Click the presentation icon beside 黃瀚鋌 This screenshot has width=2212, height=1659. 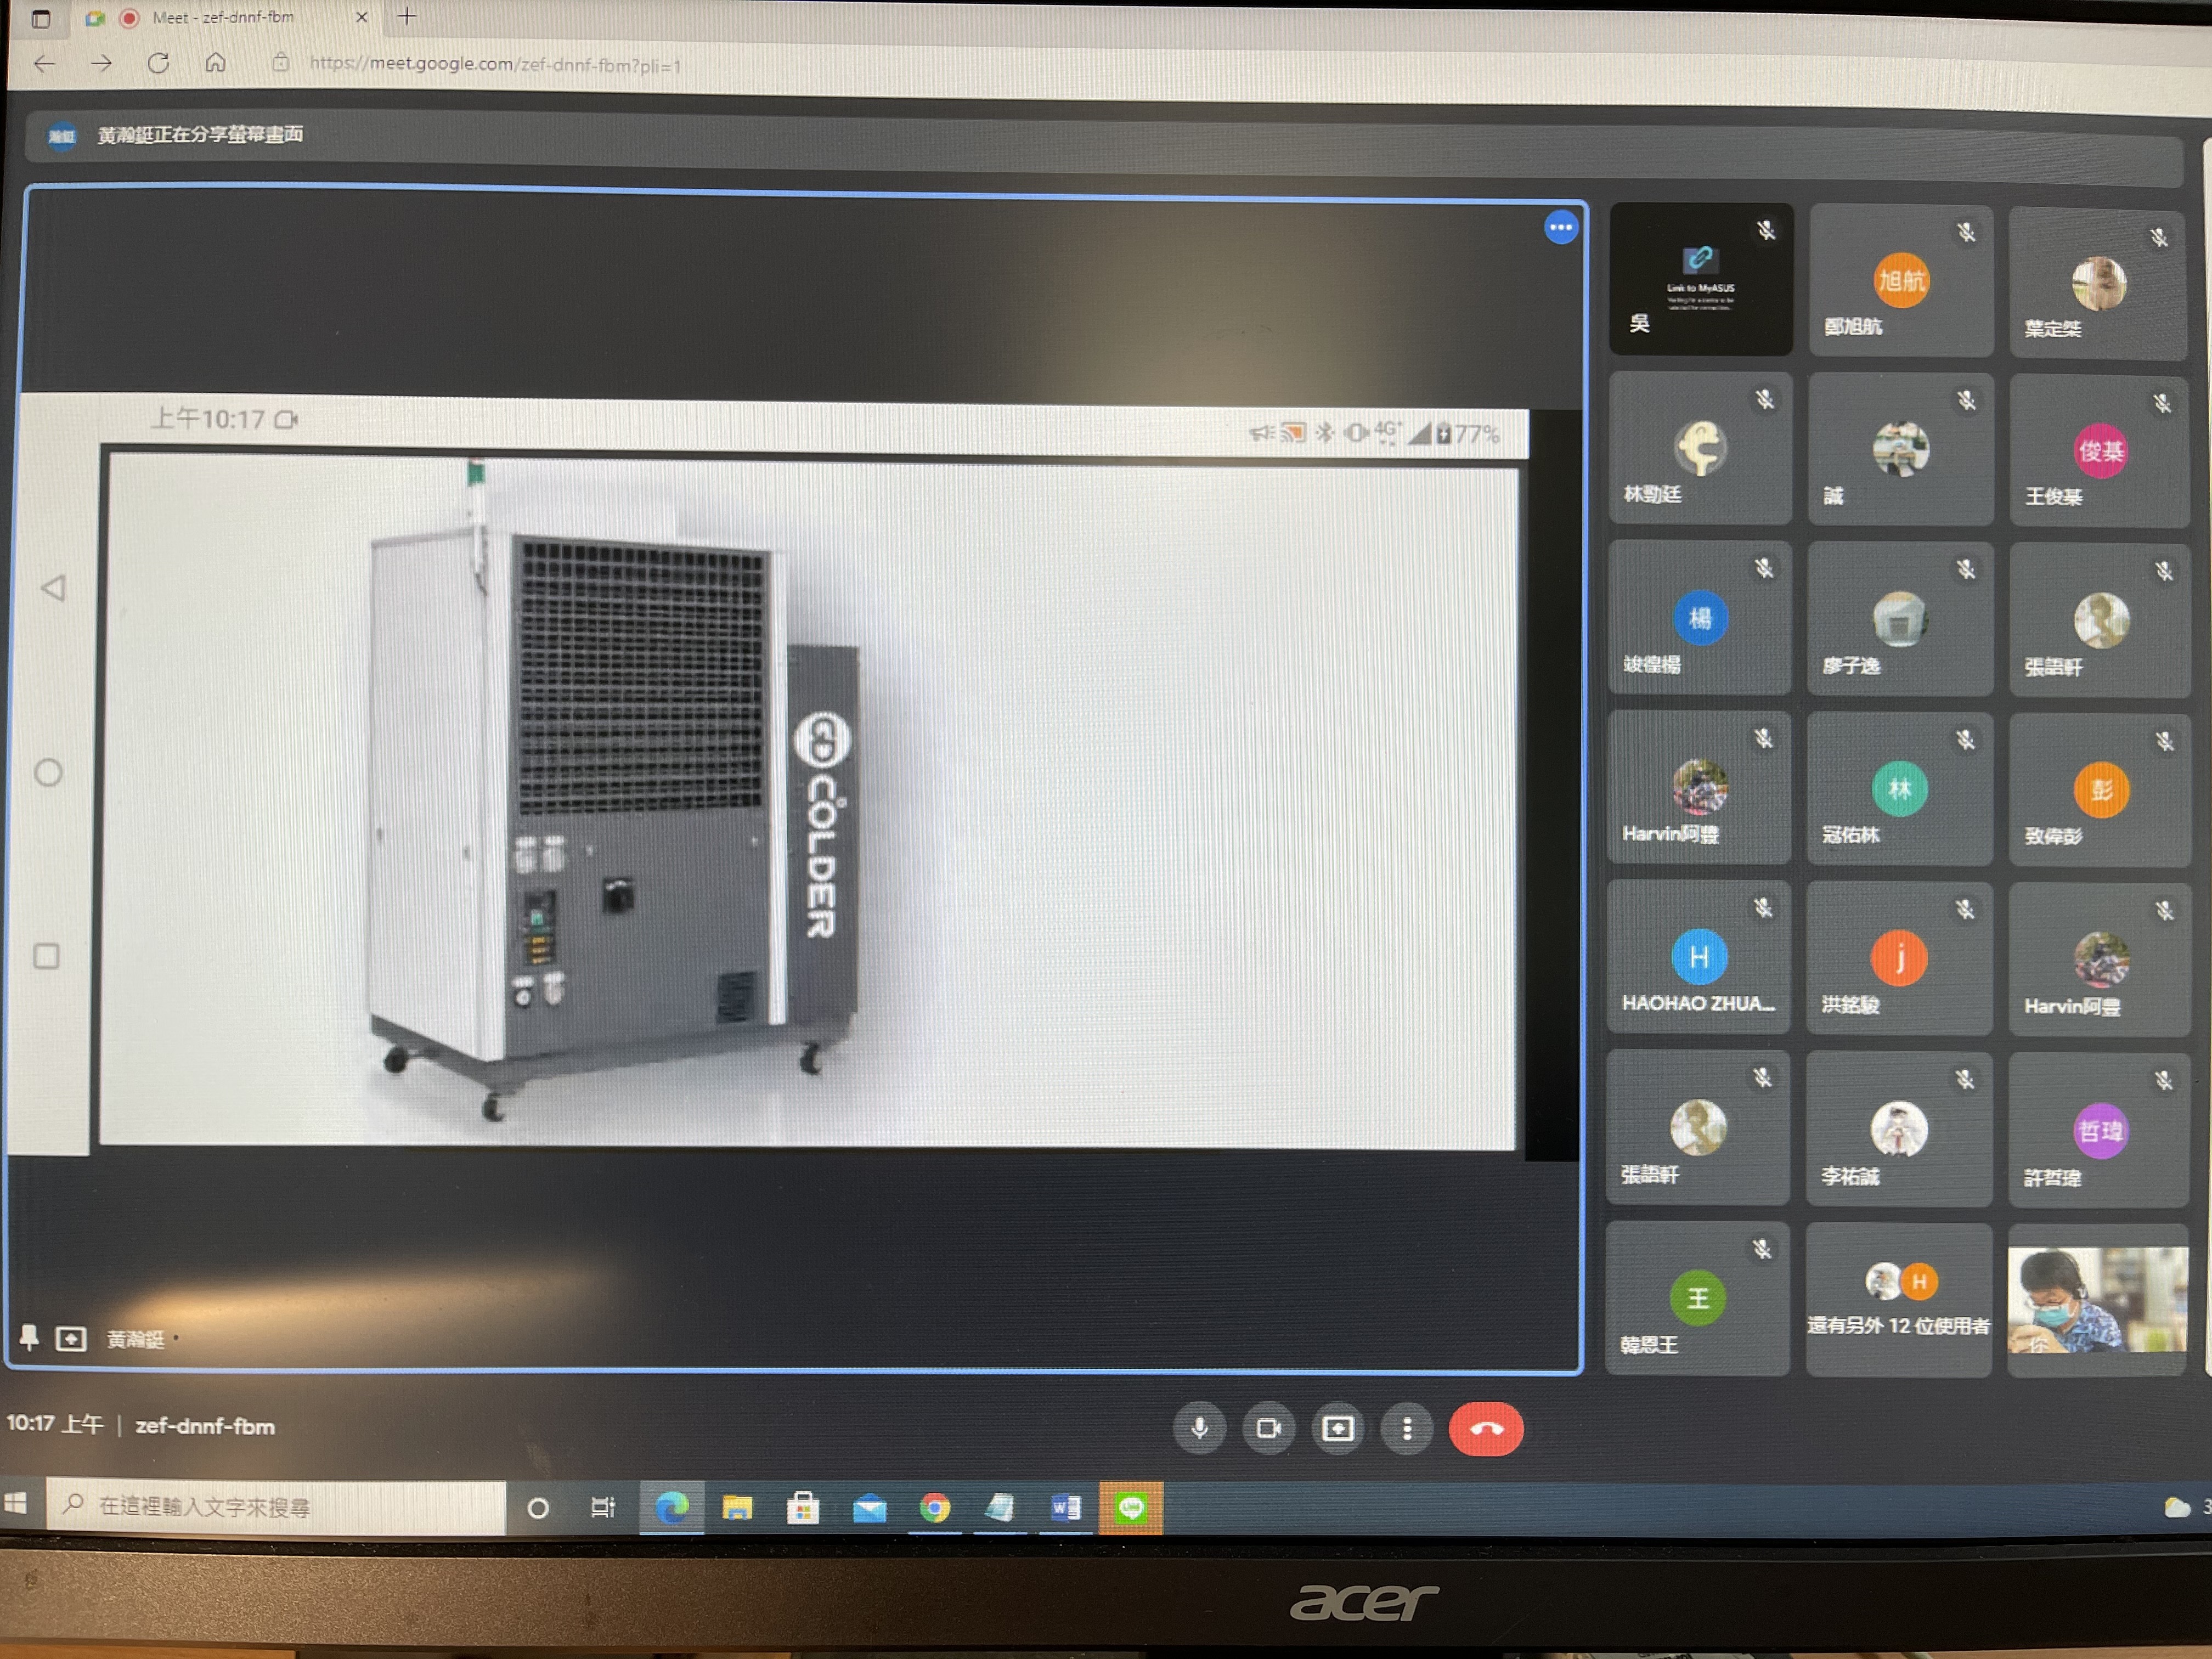[x=71, y=1339]
